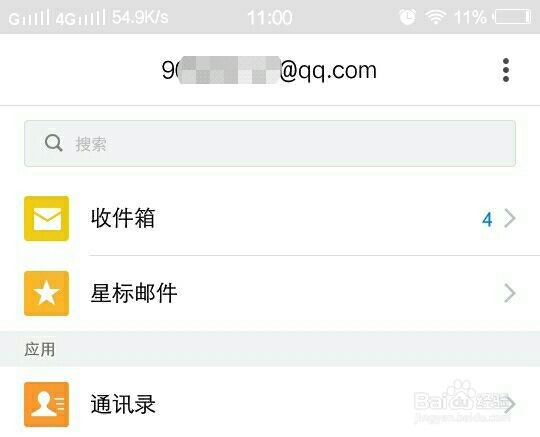Expand 通讯录 with its chevron arrow
This screenshot has width=540, height=437.
point(509,404)
